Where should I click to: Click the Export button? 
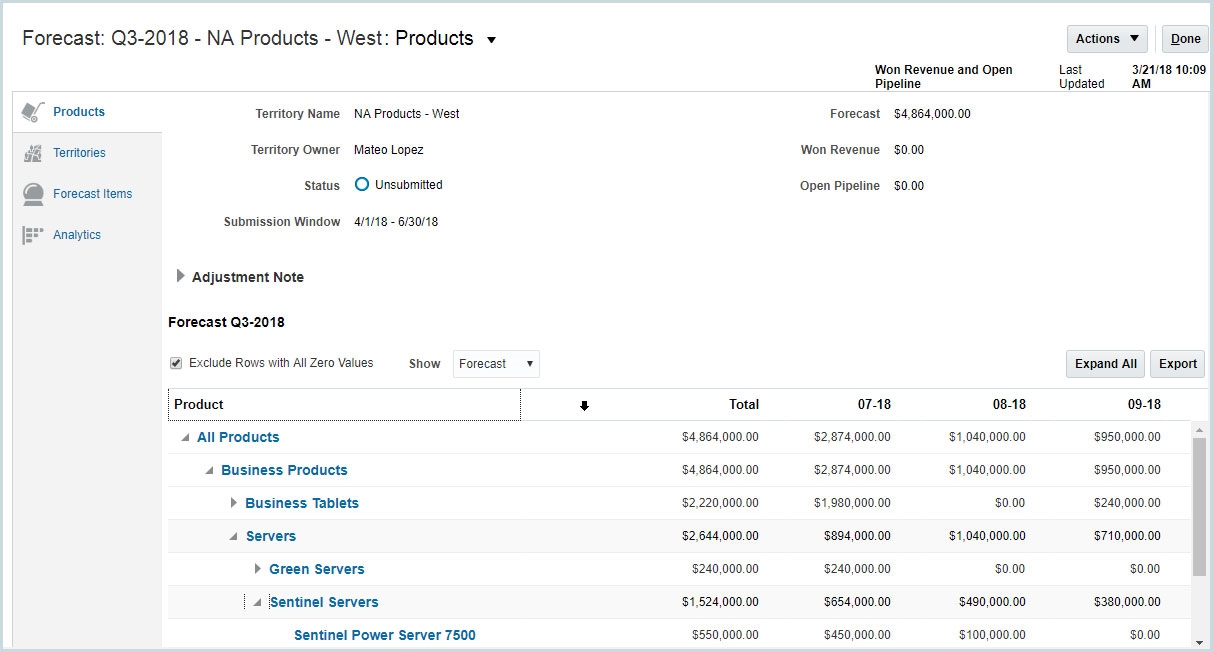tap(1177, 364)
